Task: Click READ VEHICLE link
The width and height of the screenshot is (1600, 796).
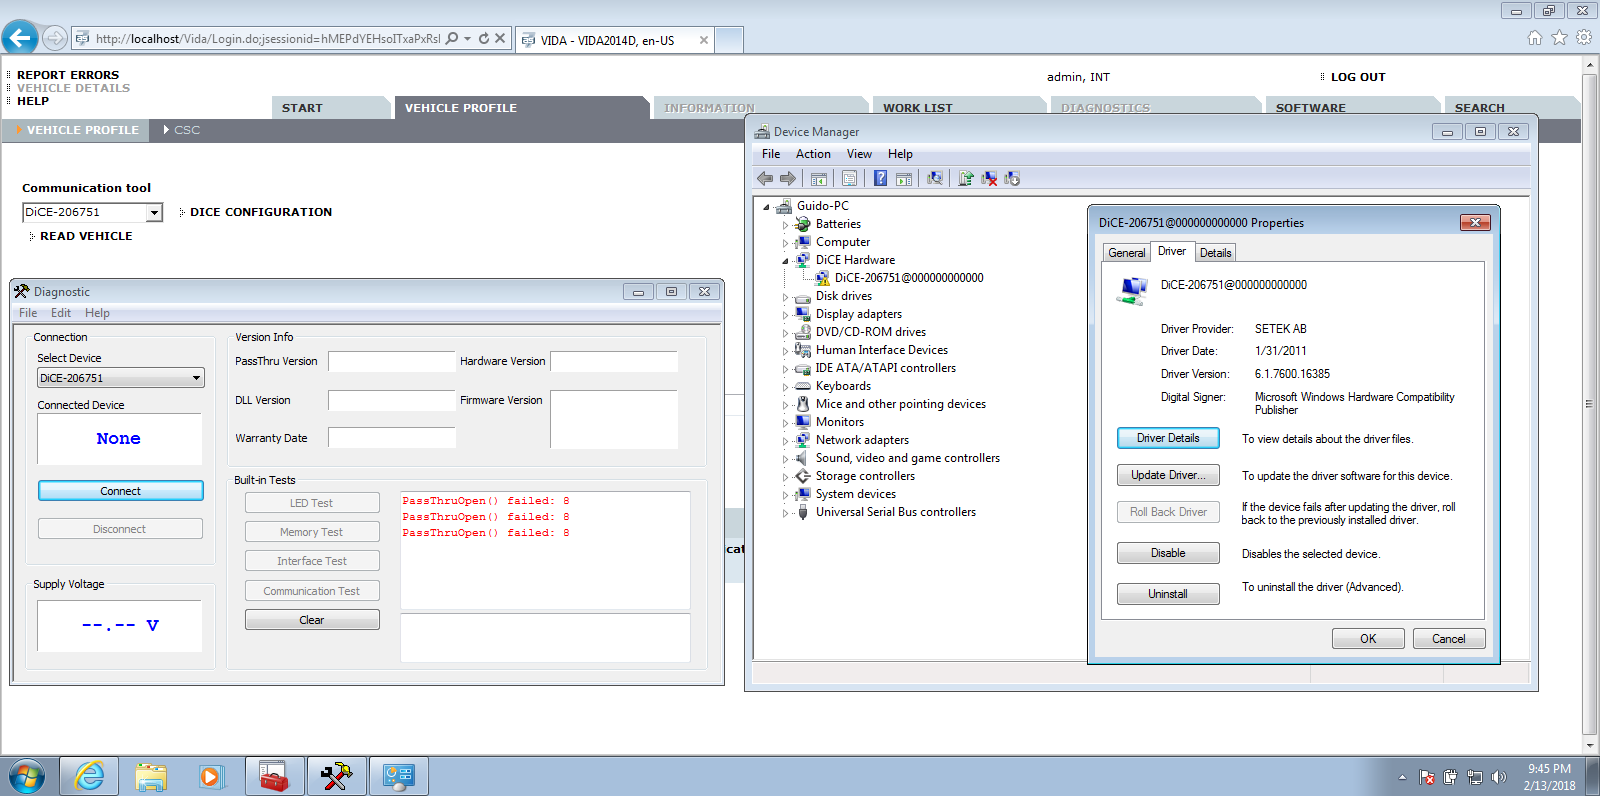Action: point(86,236)
